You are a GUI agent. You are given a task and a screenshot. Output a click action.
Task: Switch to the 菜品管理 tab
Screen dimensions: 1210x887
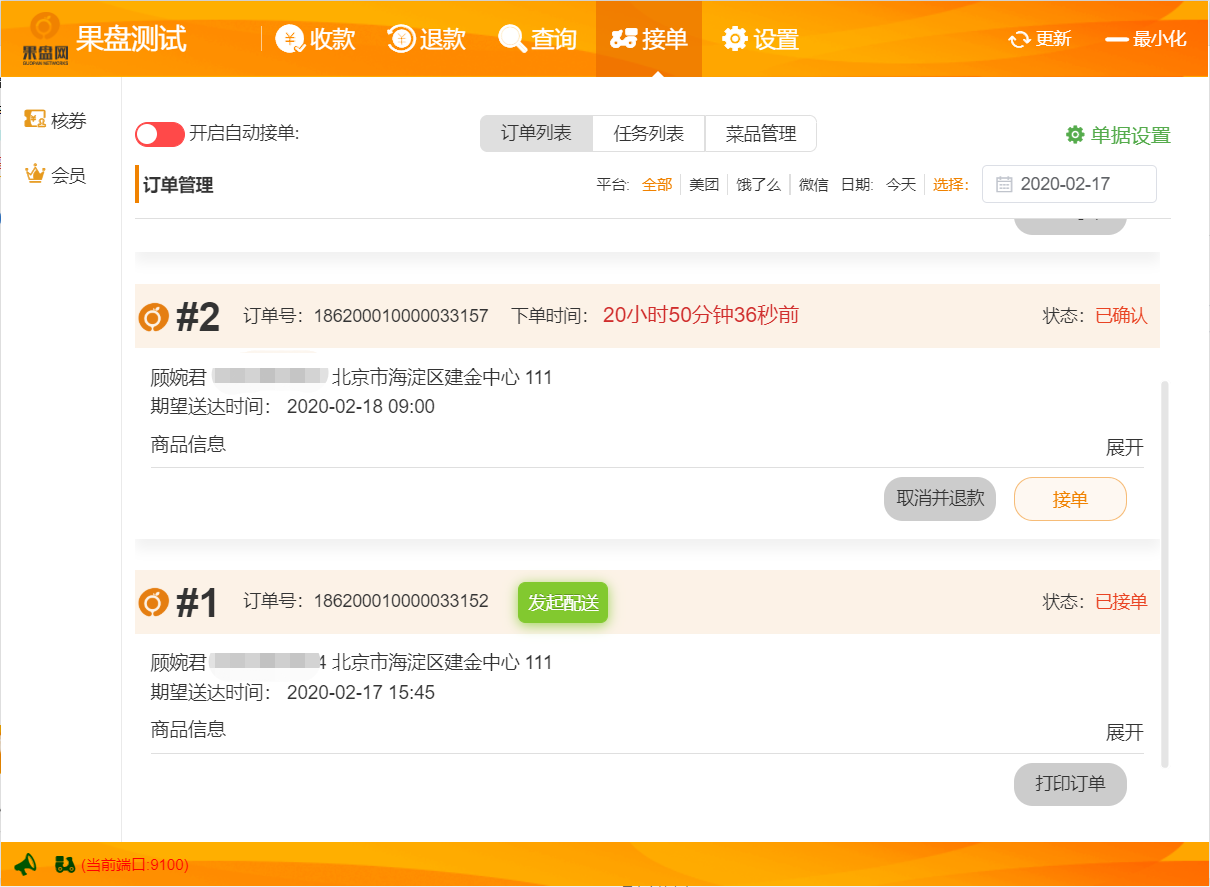tap(760, 134)
